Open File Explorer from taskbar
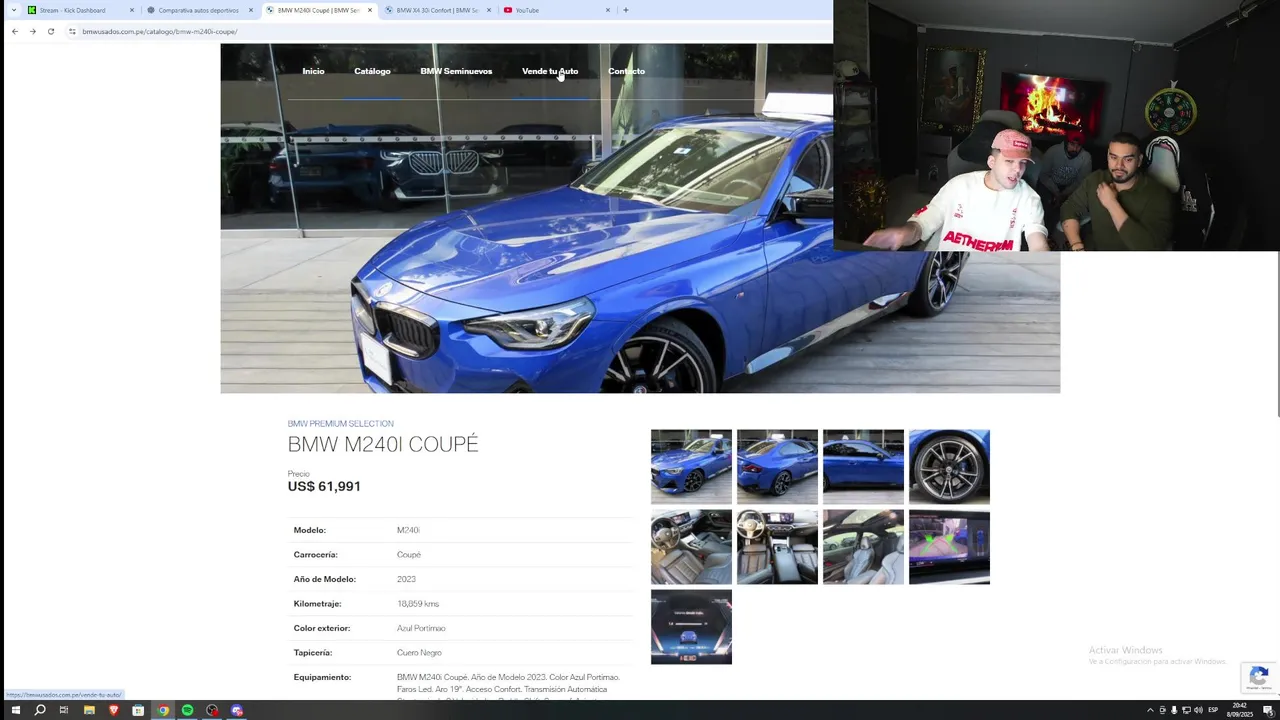Viewport: 1280px width, 720px height. pos(89,710)
